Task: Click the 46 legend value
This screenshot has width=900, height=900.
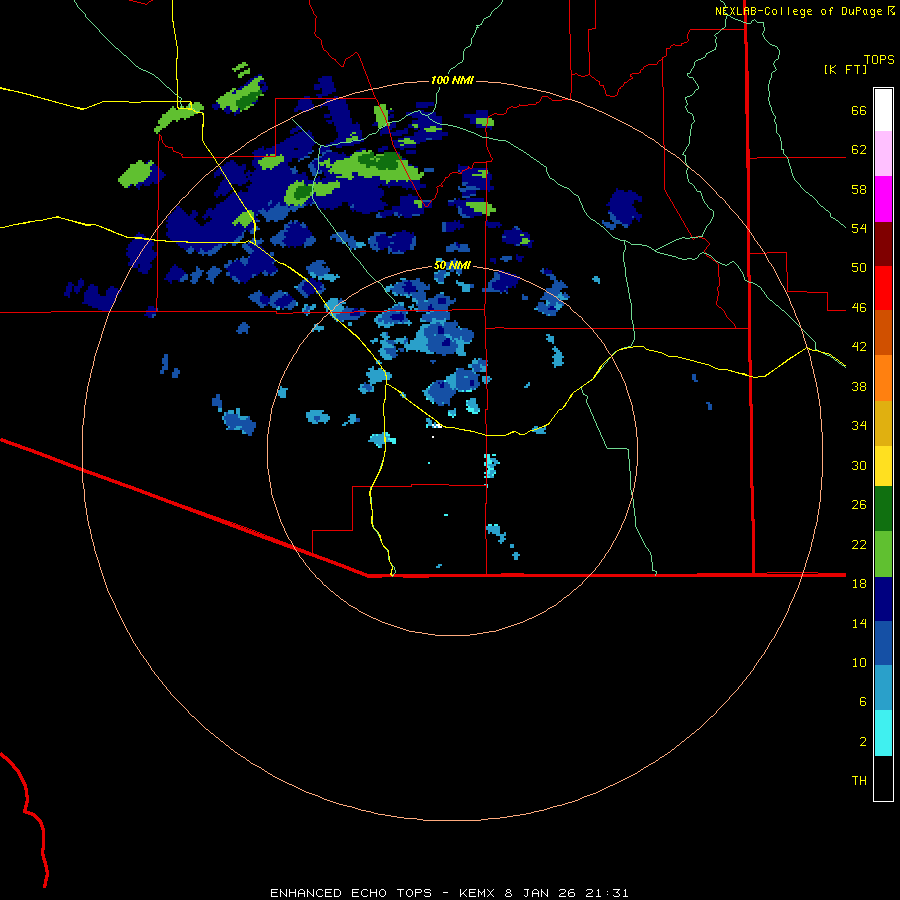Action: [x=859, y=308]
